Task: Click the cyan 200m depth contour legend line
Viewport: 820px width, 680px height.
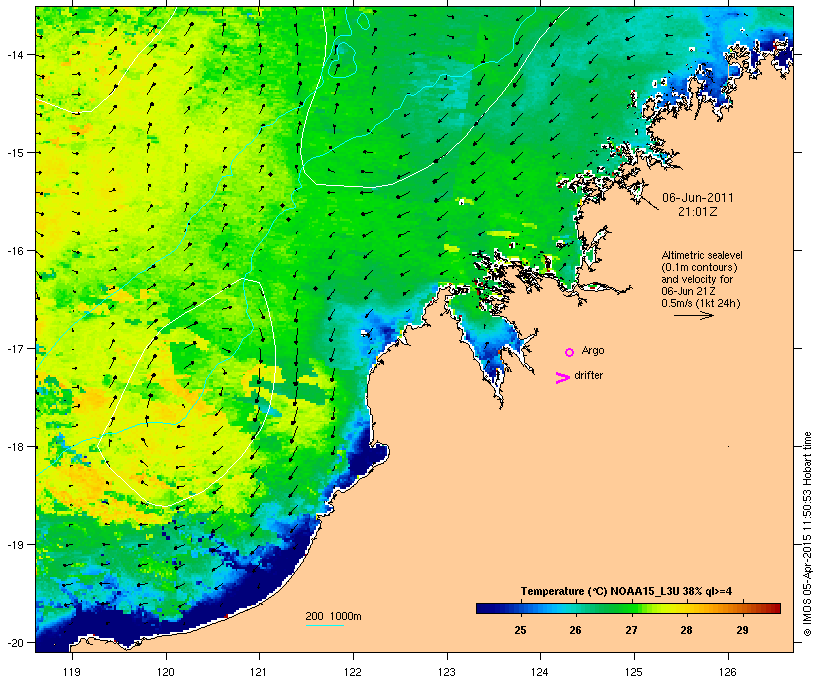Action: click(325, 625)
